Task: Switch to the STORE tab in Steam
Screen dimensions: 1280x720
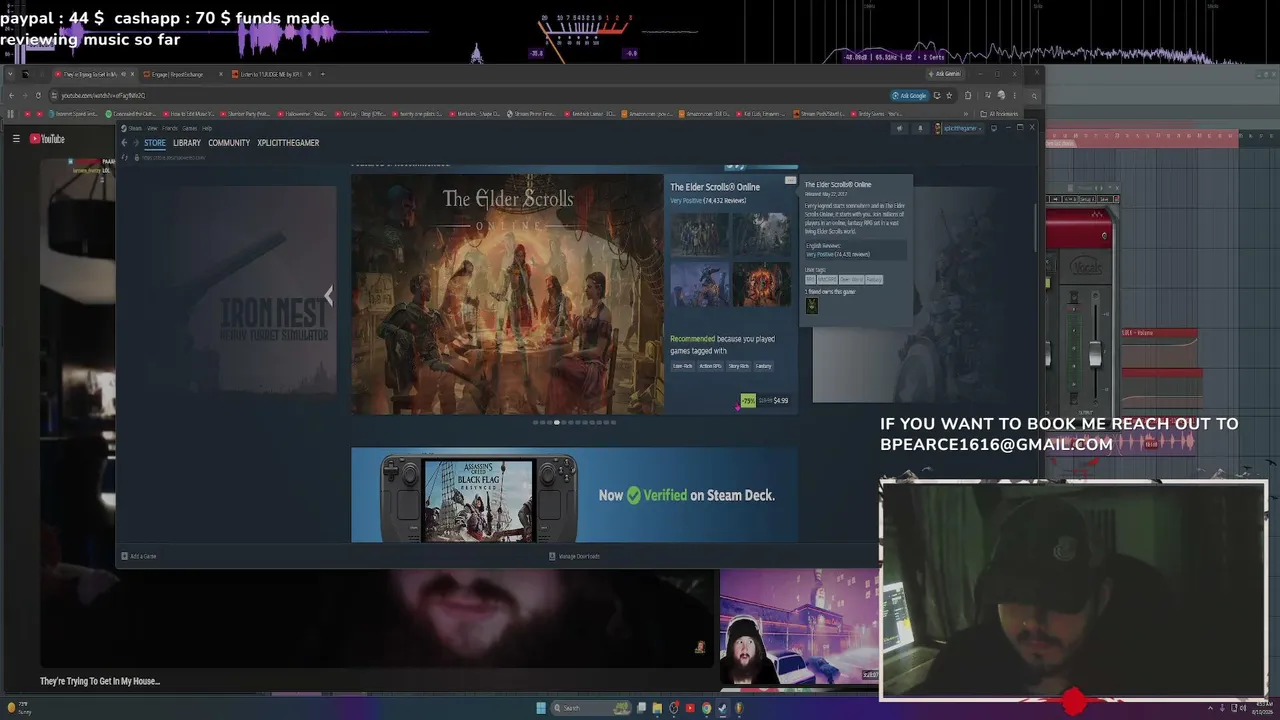Action: click(x=155, y=143)
